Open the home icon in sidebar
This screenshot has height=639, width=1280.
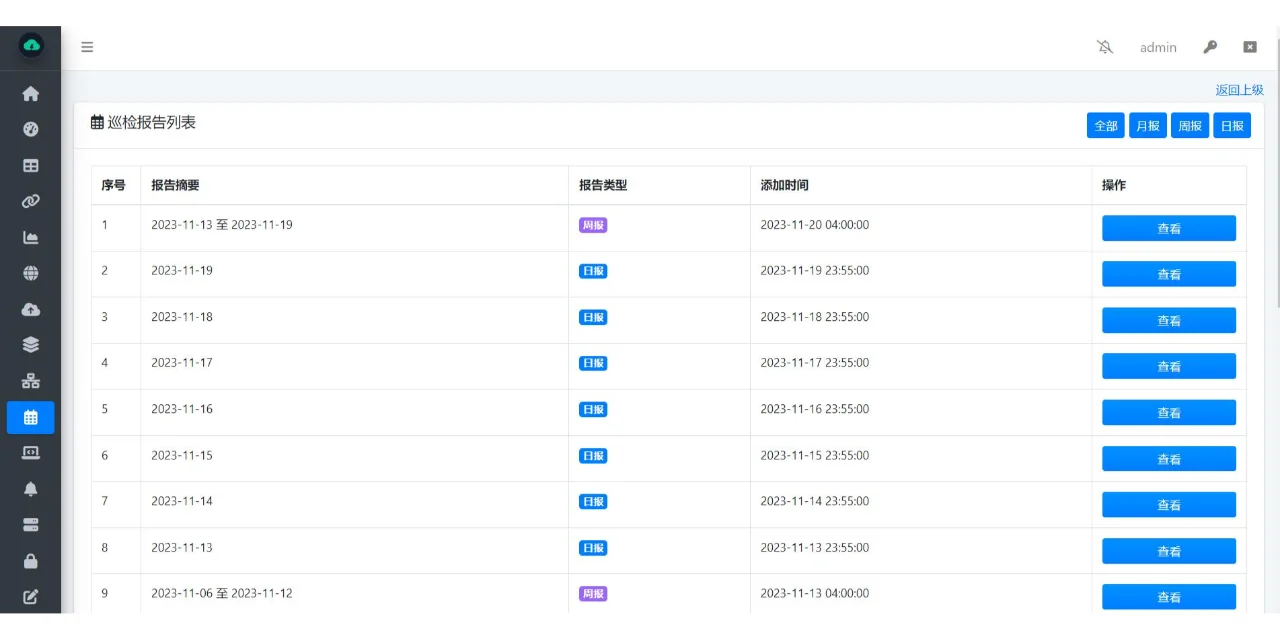31,93
